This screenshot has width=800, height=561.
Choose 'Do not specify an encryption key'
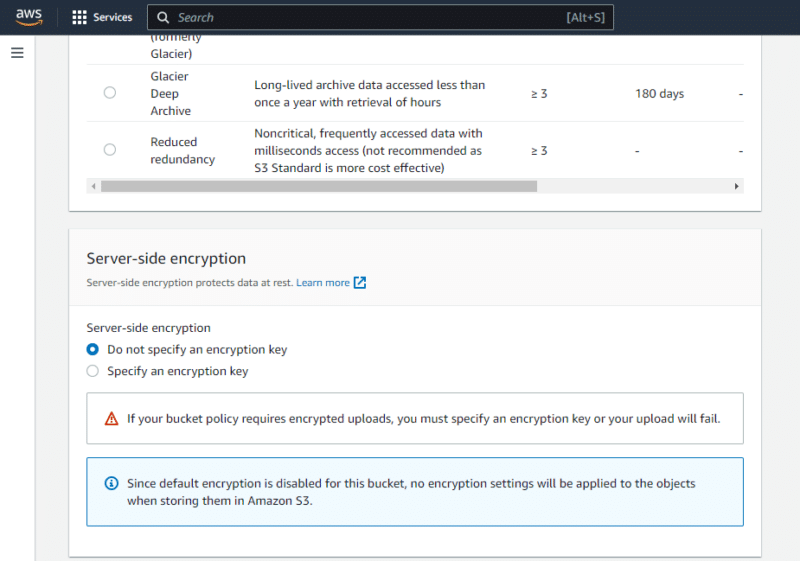point(93,350)
